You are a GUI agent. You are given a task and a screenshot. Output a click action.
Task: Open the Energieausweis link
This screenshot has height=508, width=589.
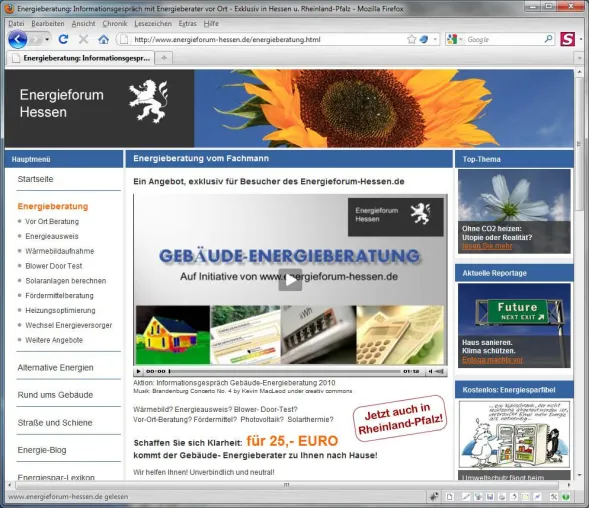pyautogui.click(x=52, y=236)
